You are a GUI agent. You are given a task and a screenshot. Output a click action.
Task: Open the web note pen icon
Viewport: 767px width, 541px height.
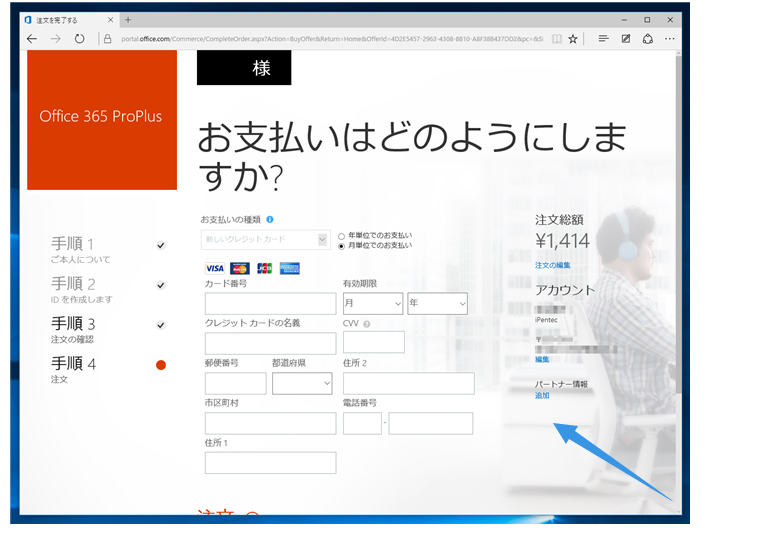[x=626, y=39]
